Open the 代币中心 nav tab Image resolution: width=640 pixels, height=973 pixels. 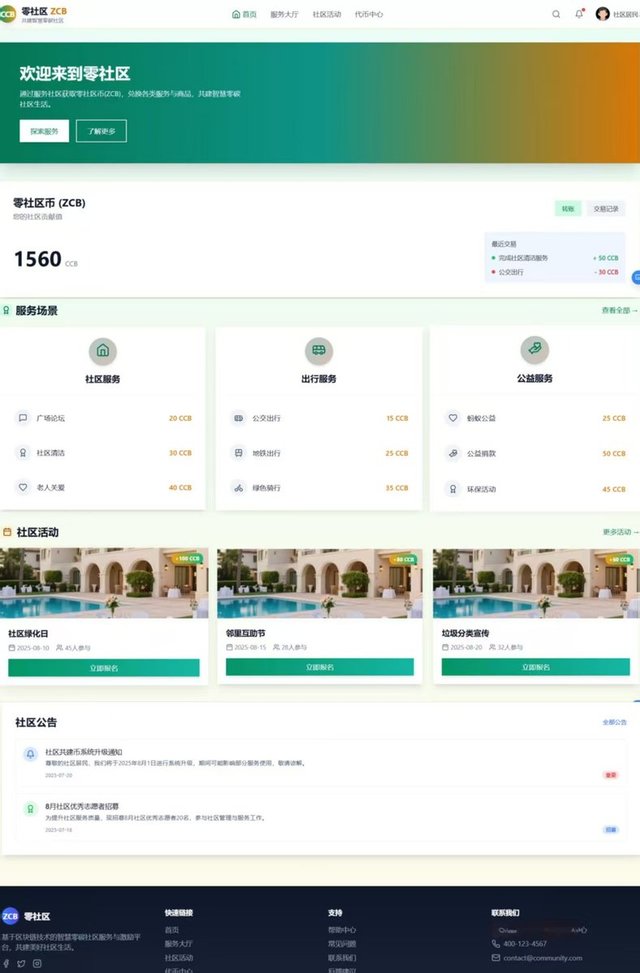(x=369, y=14)
